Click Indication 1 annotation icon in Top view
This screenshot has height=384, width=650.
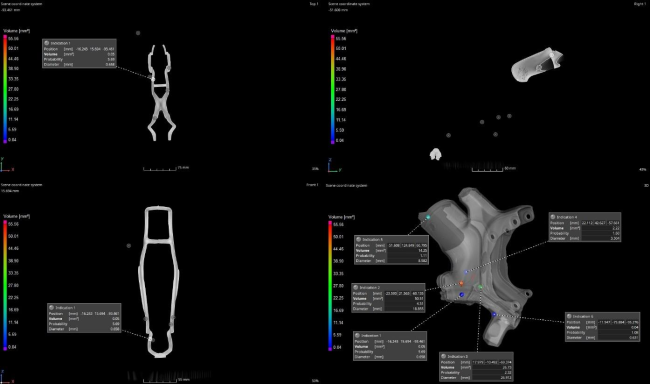click(x=46, y=43)
